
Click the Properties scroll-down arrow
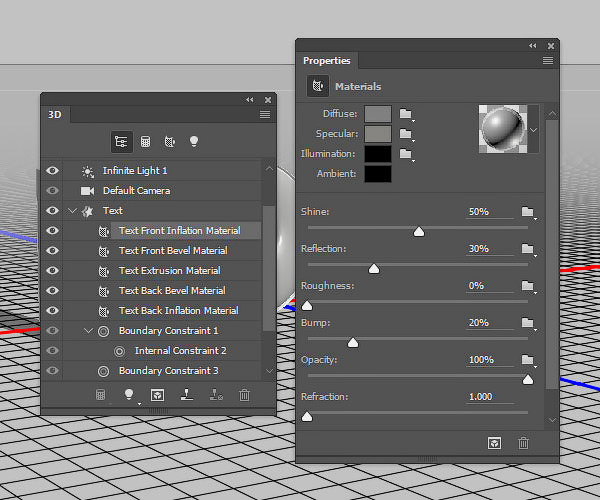pyautogui.click(x=552, y=420)
